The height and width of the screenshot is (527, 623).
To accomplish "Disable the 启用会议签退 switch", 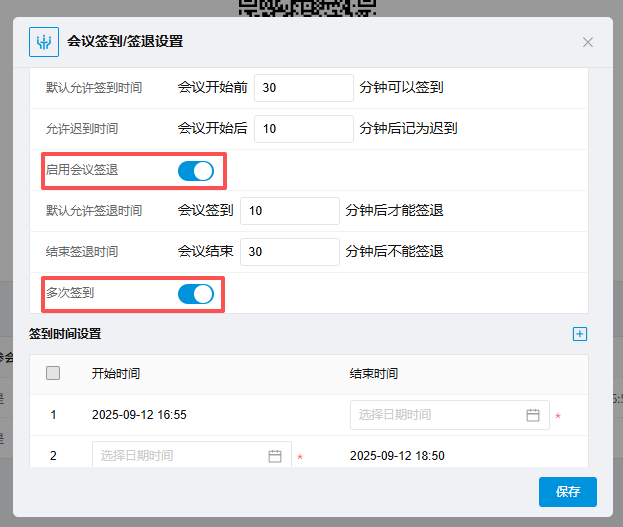I will (196, 171).
